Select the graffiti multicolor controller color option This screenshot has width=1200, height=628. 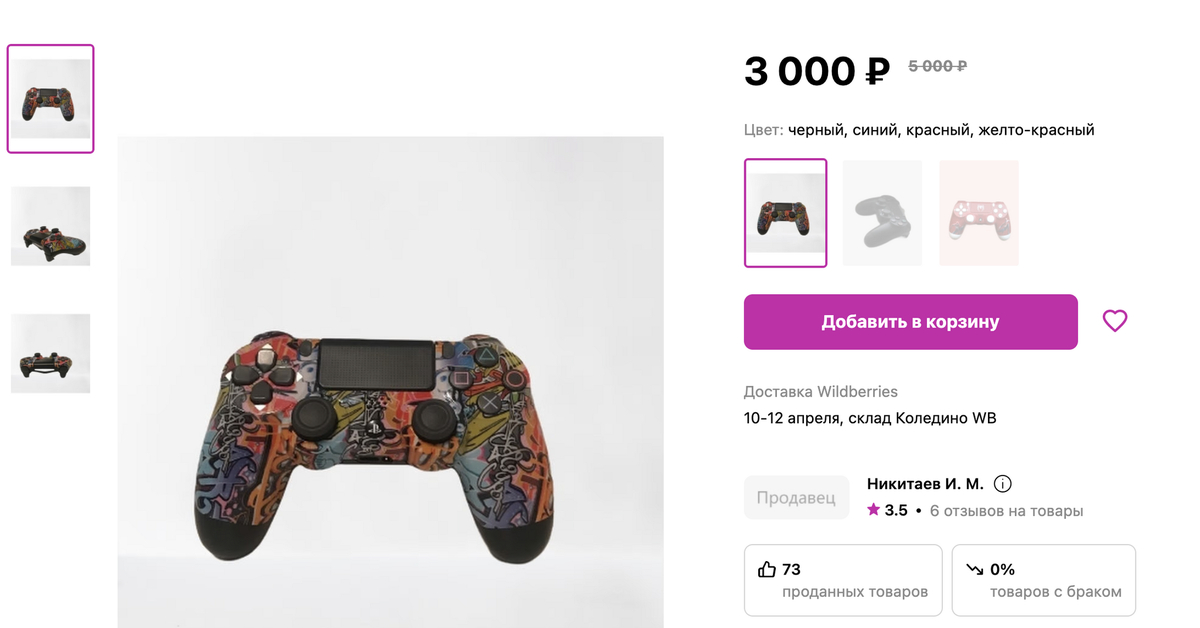(x=785, y=213)
